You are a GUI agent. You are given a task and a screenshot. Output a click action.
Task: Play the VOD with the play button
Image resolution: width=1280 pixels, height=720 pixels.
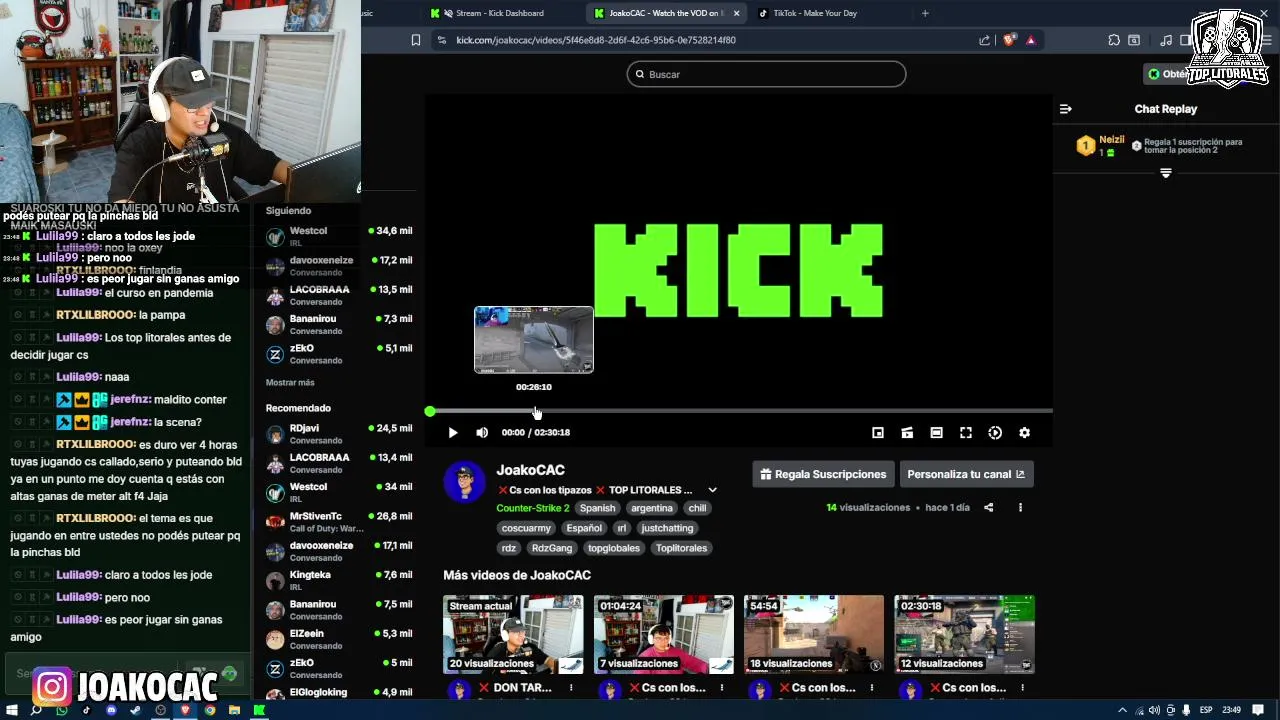coord(453,433)
